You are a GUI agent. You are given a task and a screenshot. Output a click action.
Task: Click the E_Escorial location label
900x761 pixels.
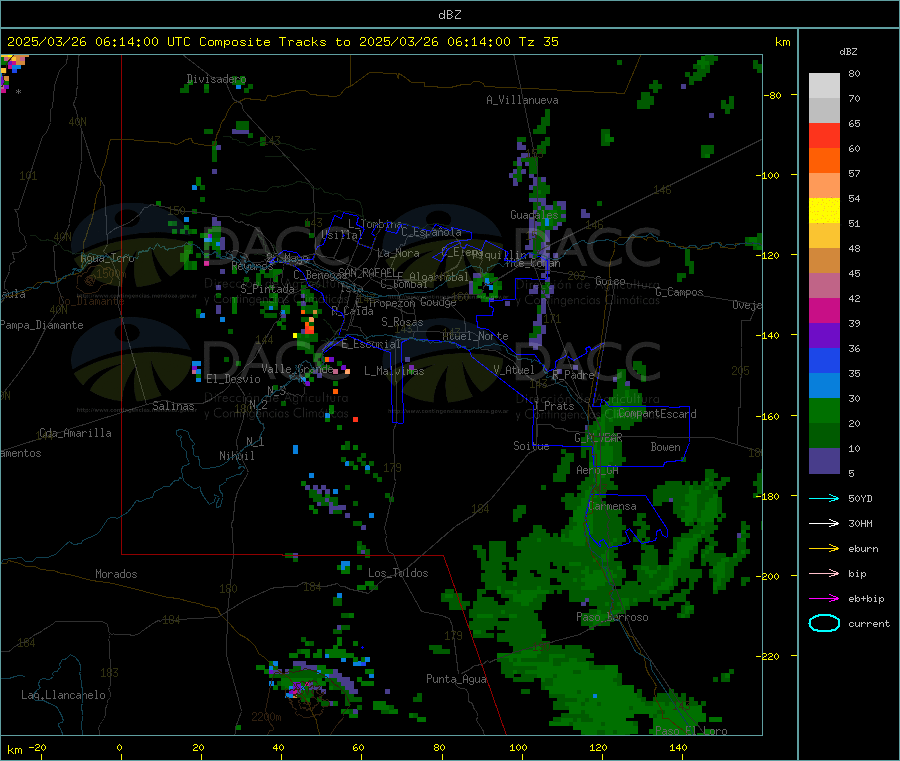(x=371, y=344)
